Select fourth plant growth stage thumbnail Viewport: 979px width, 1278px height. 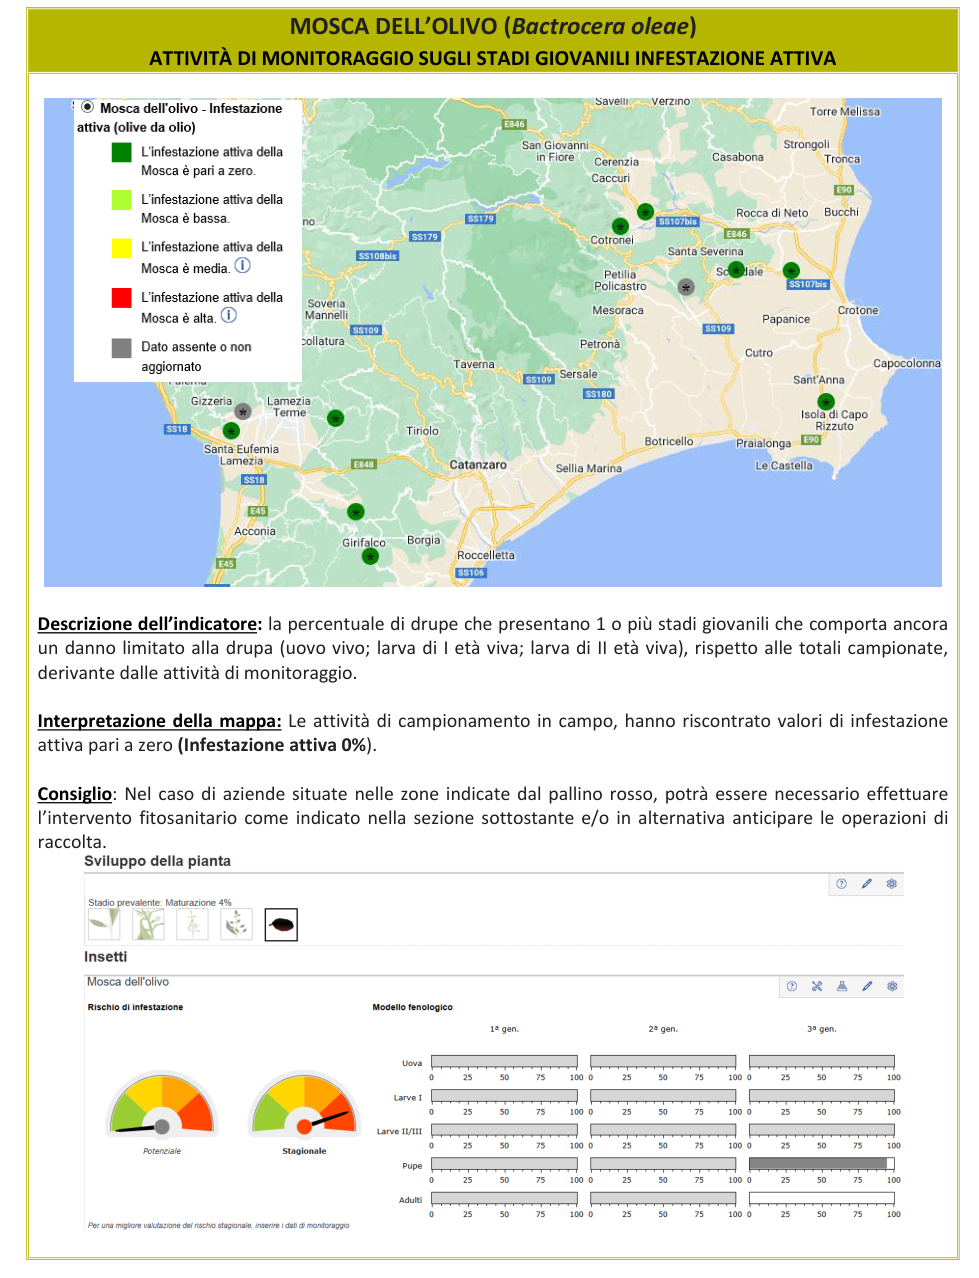point(236,924)
